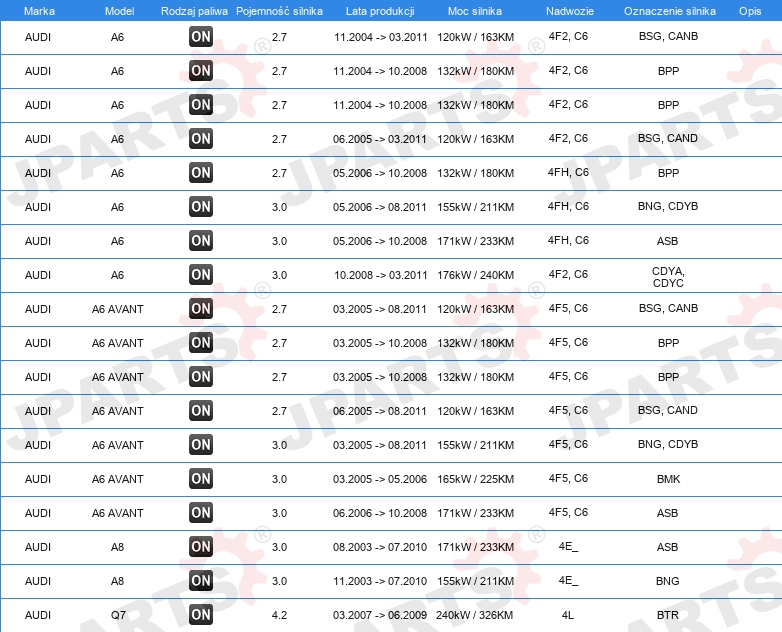Select the 4L body cell
The width and height of the screenshot is (782, 632).
tap(568, 615)
